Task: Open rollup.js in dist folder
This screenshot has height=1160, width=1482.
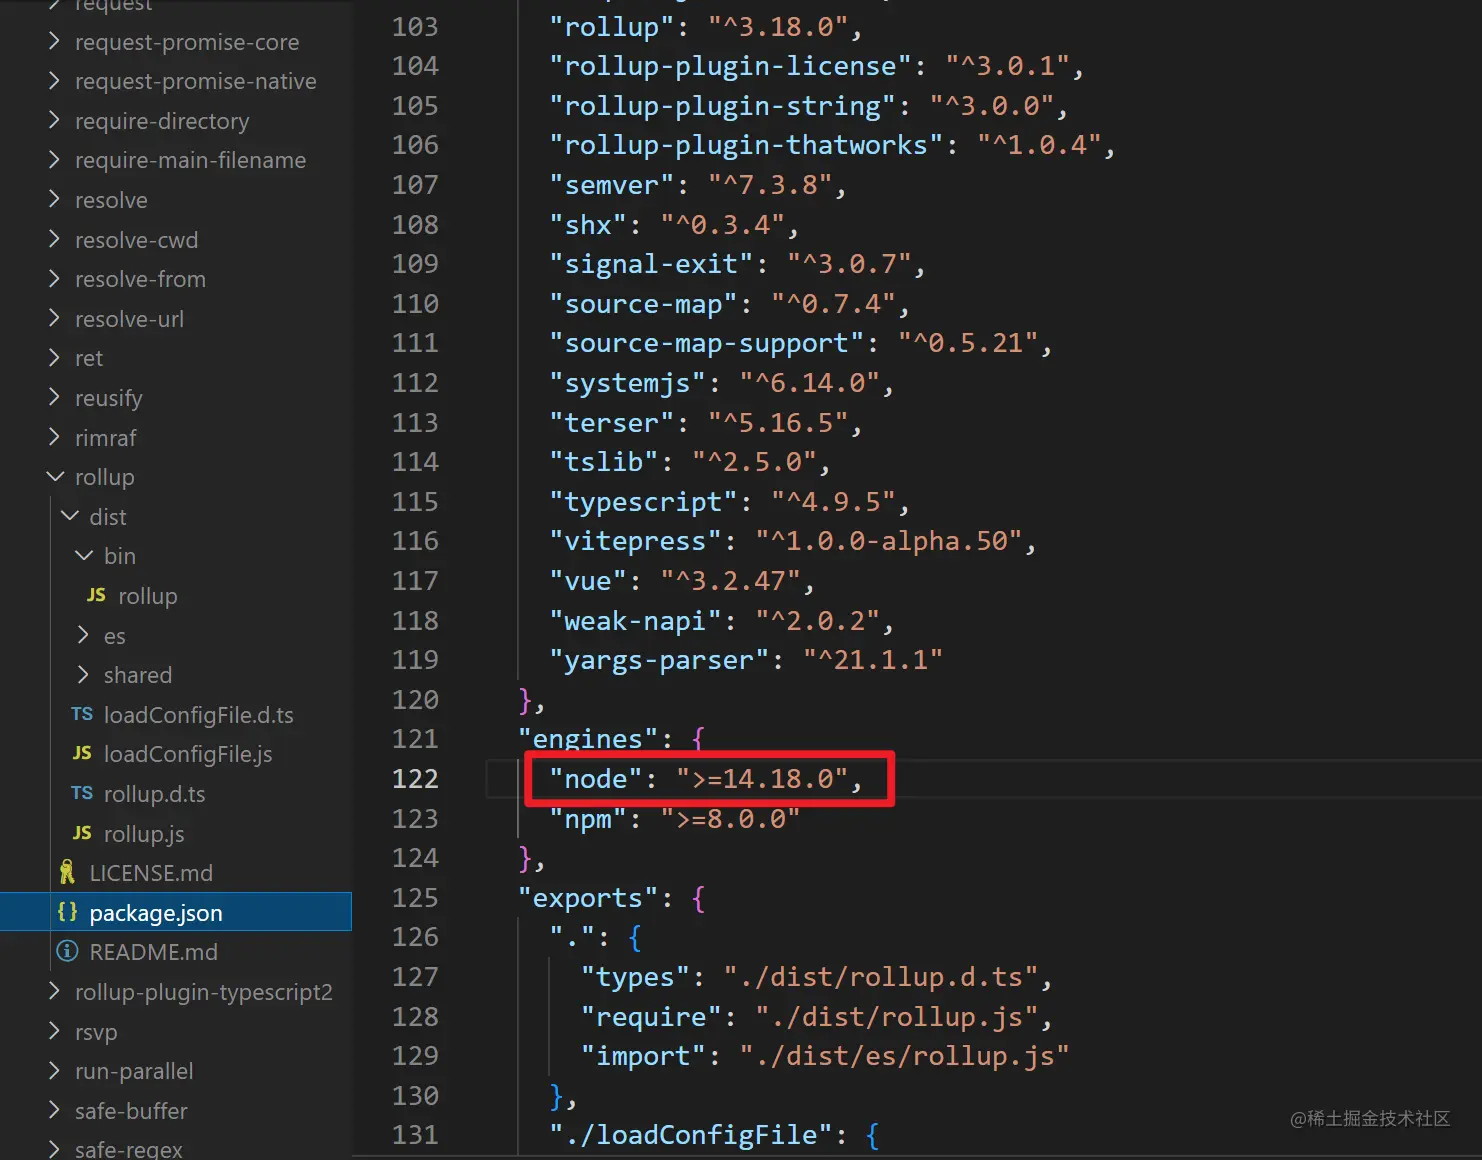Action: pos(144,834)
